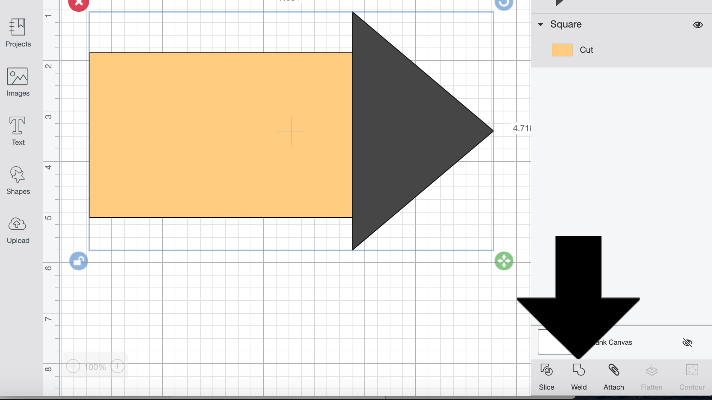712x400 pixels.
Task: Select the Text tool
Action: pyautogui.click(x=18, y=131)
